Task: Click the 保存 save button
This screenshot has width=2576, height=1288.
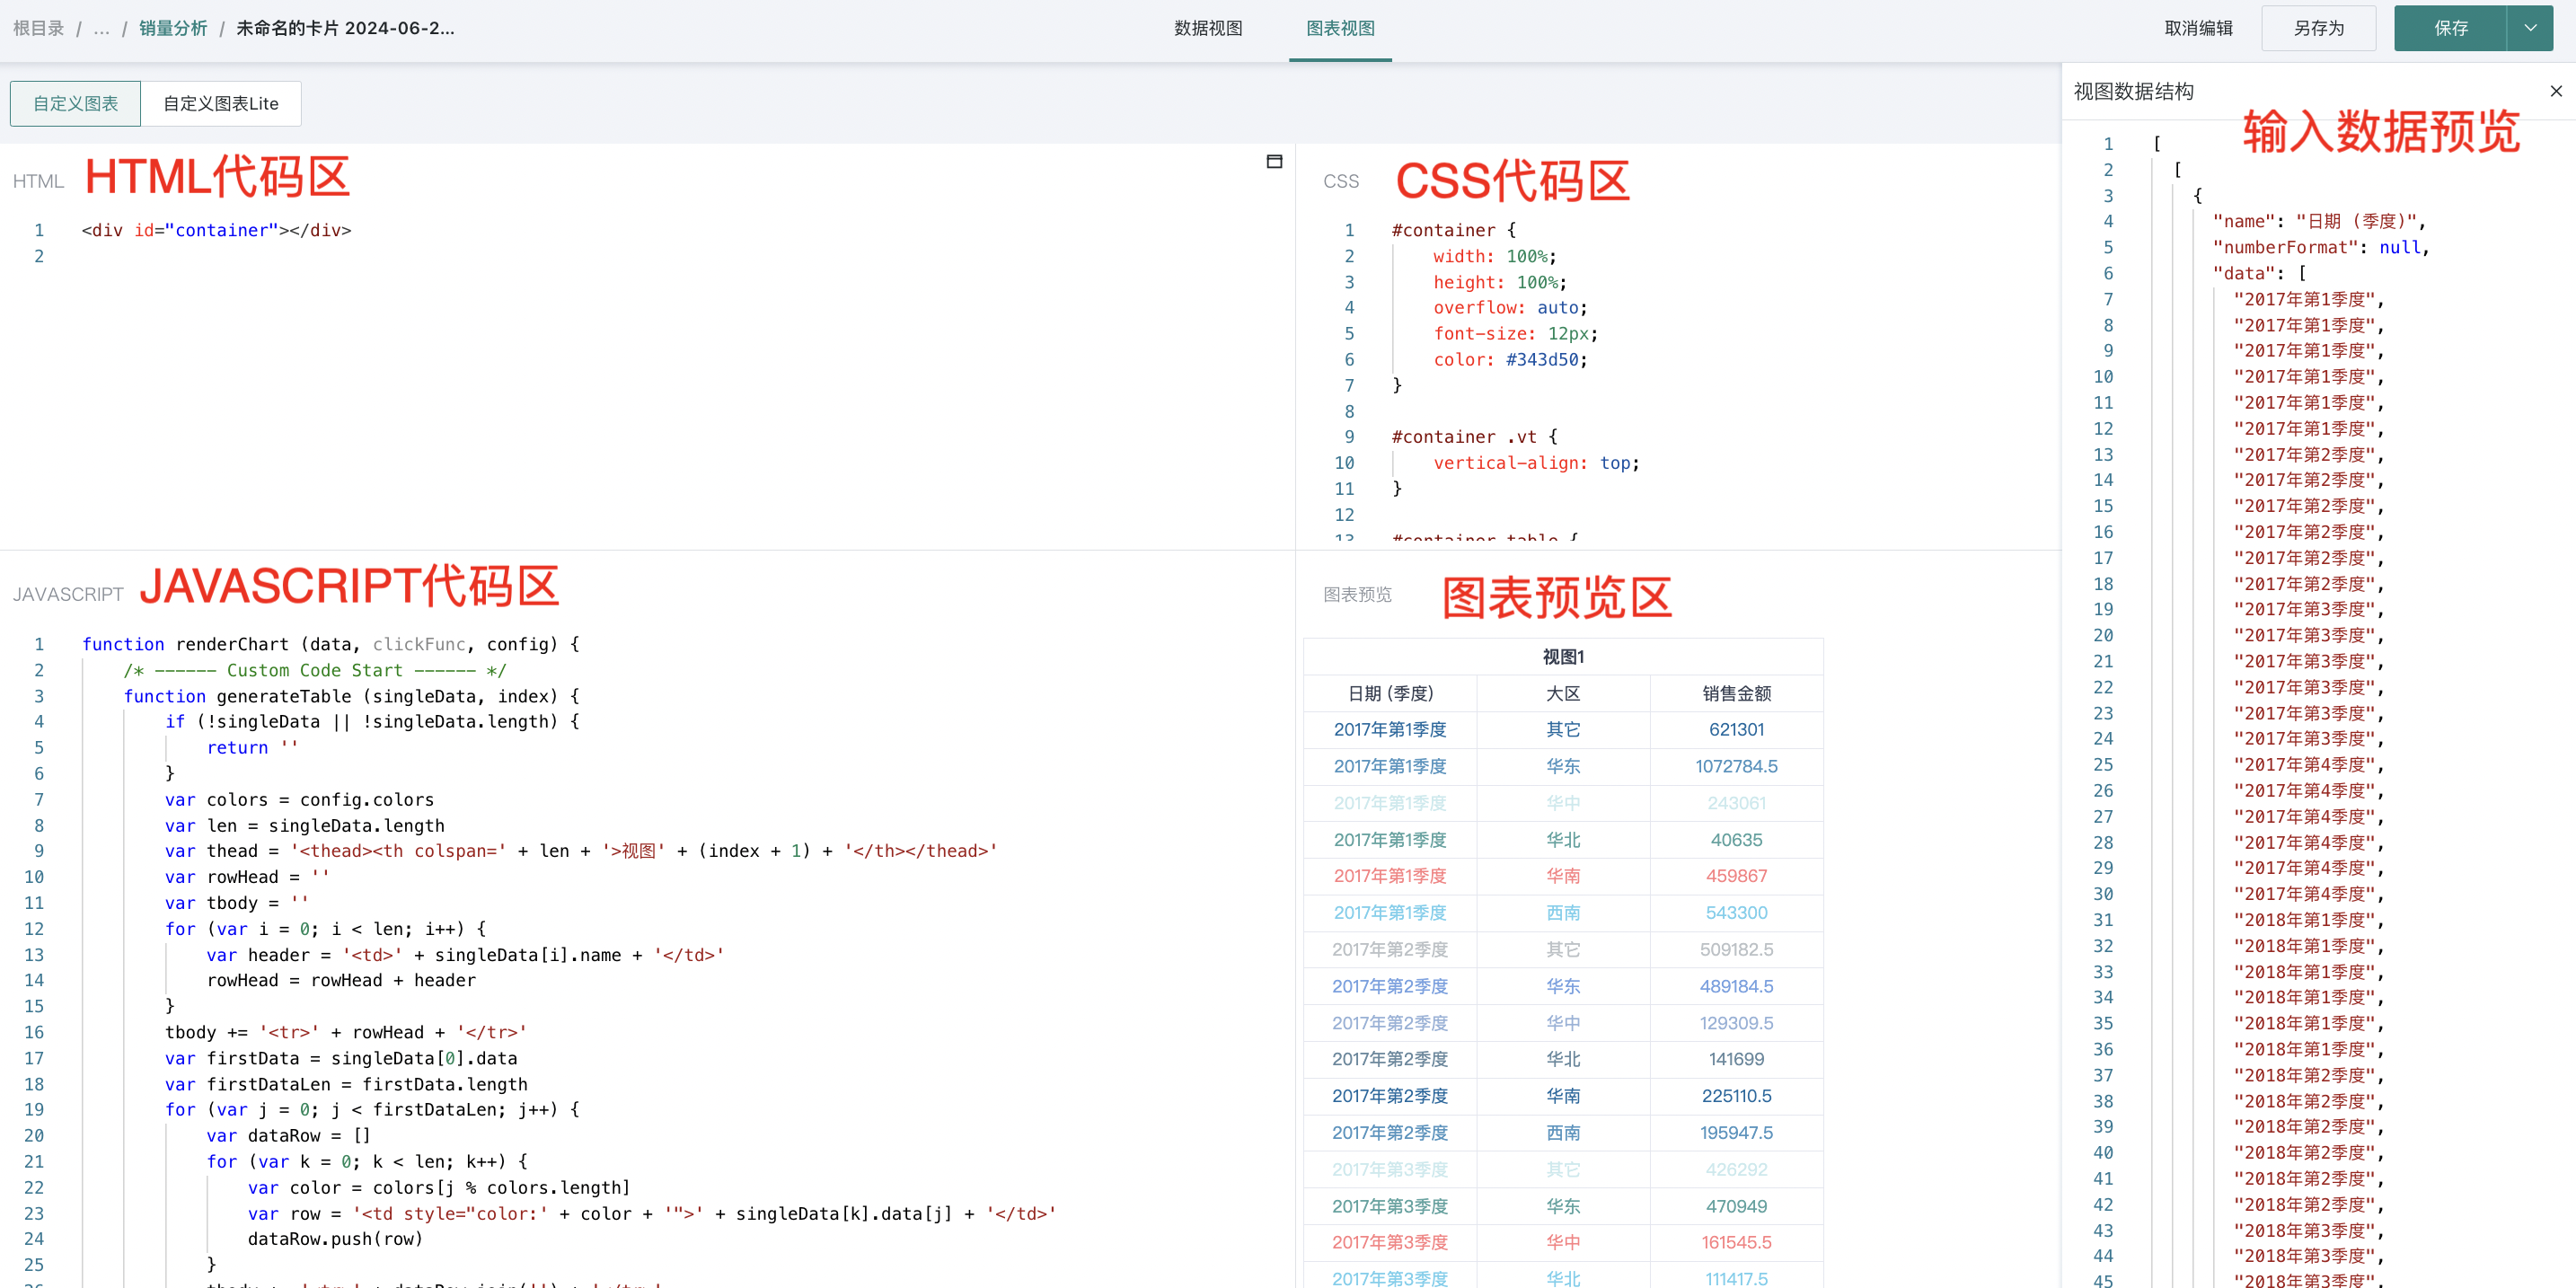Action: [2450, 28]
